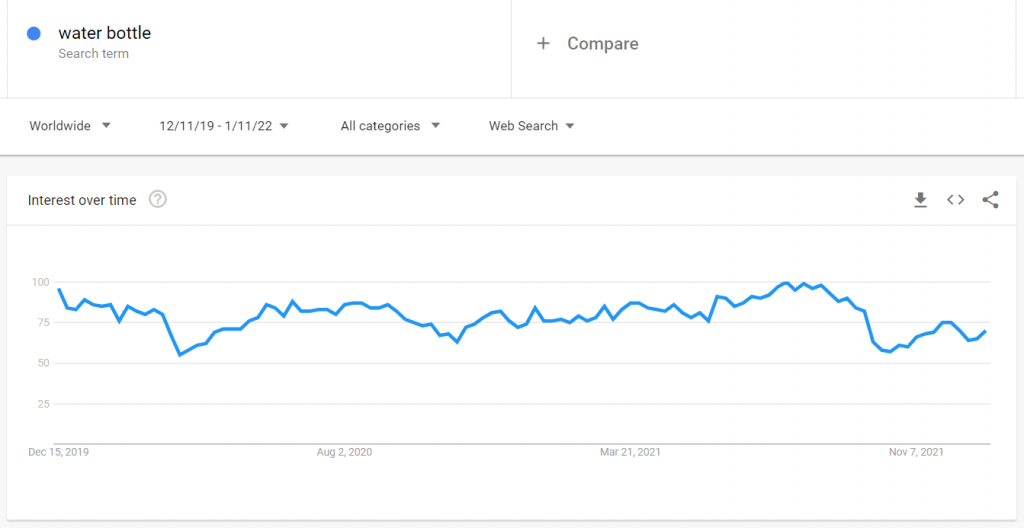Select the blue water bottle term dot
Screen dimensions: 1024x528
point(34,33)
